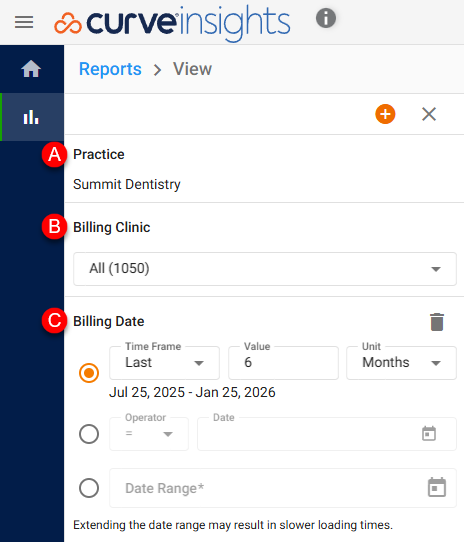Select the Date Range radio button

[89, 488]
